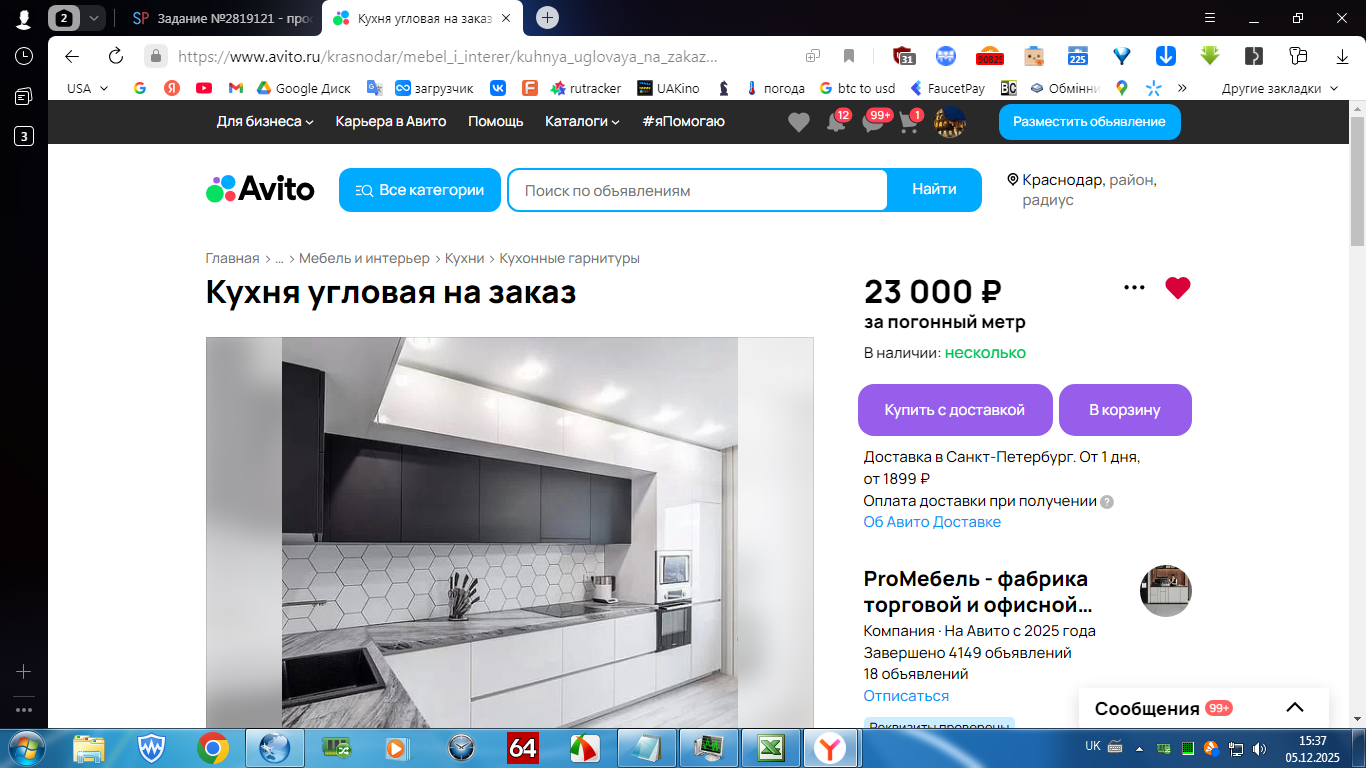The width and height of the screenshot is (1366, 768).
Task: Click the page vertical scrollbar thumb
Action: pyautogui.click(x=1357, y=180)
